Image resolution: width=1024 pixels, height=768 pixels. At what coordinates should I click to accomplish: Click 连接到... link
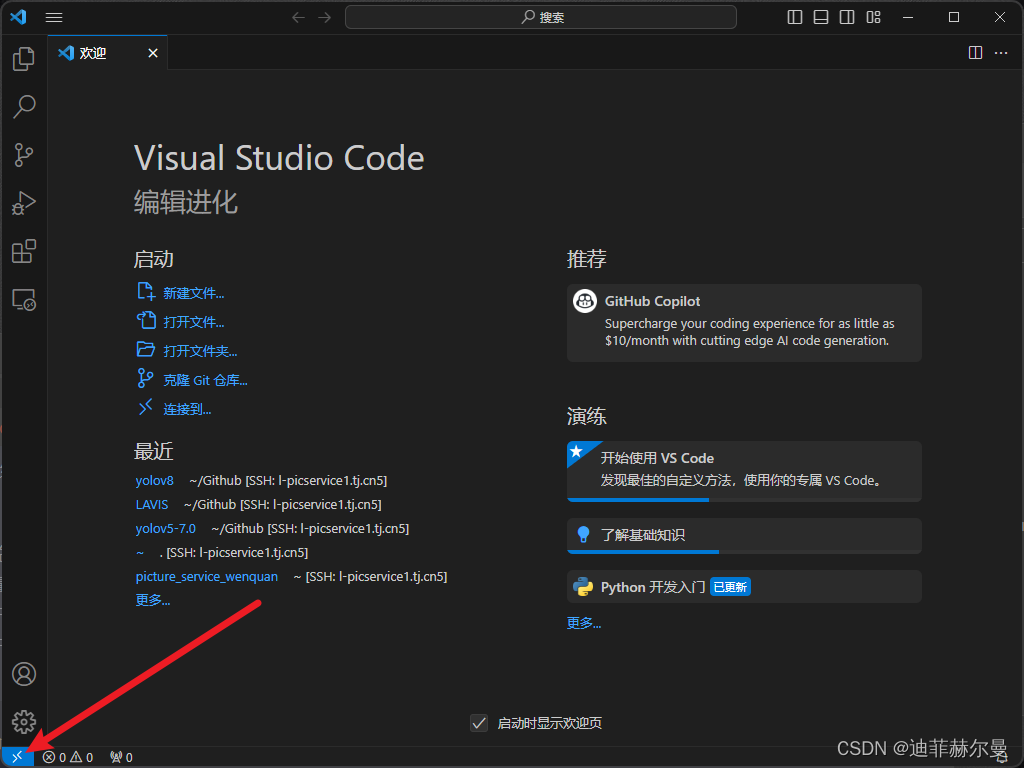(x=187, y=409)
